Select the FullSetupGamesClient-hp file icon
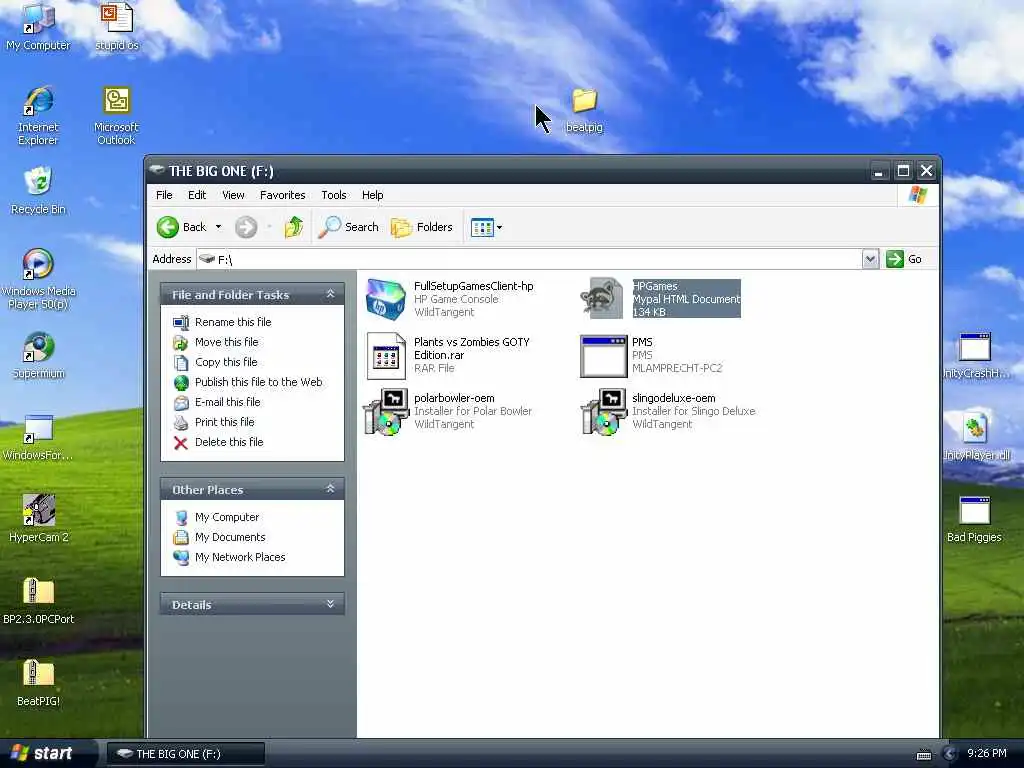1024x768 pixels. click(385, 299)
